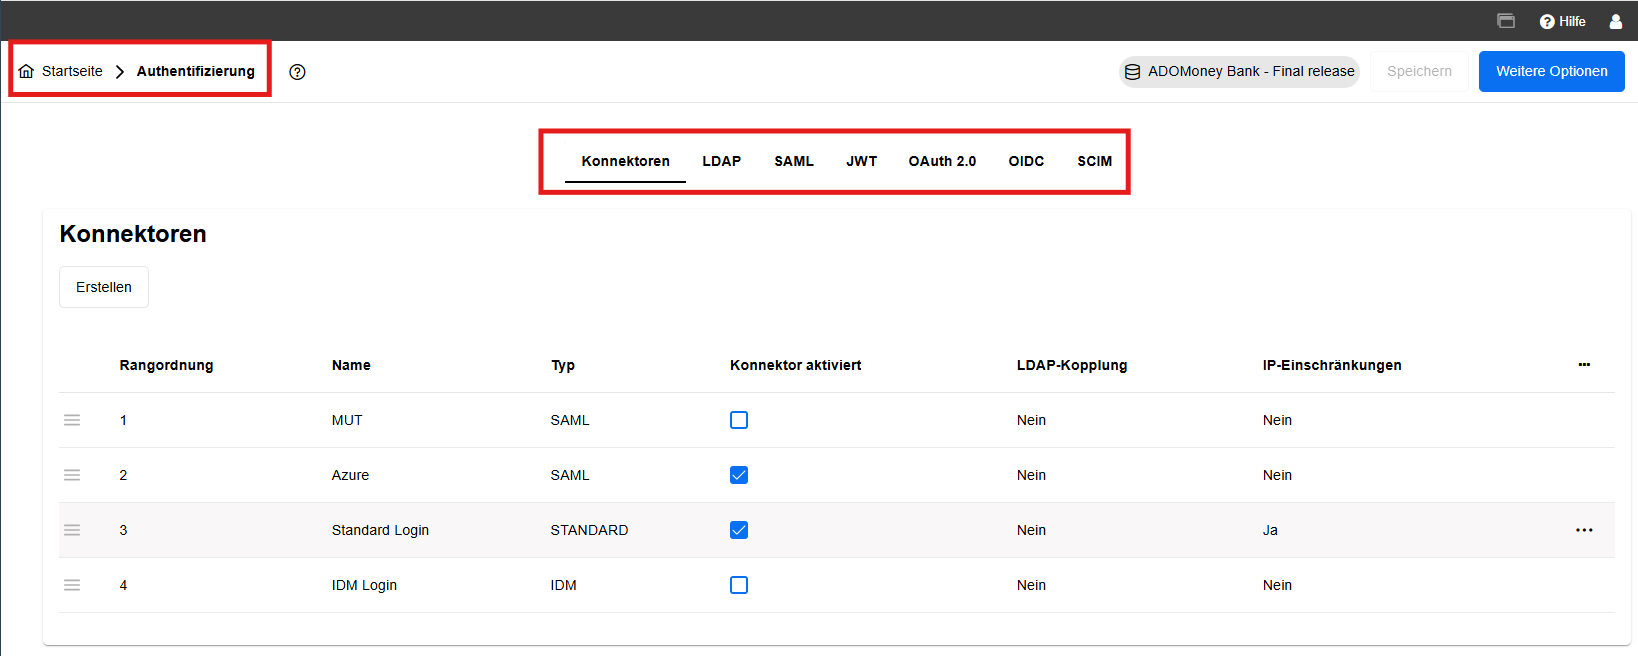Image resolution: width=1638 pixels, height=656 pixels.
Task: Open the SAML tab
Action: 794,161
